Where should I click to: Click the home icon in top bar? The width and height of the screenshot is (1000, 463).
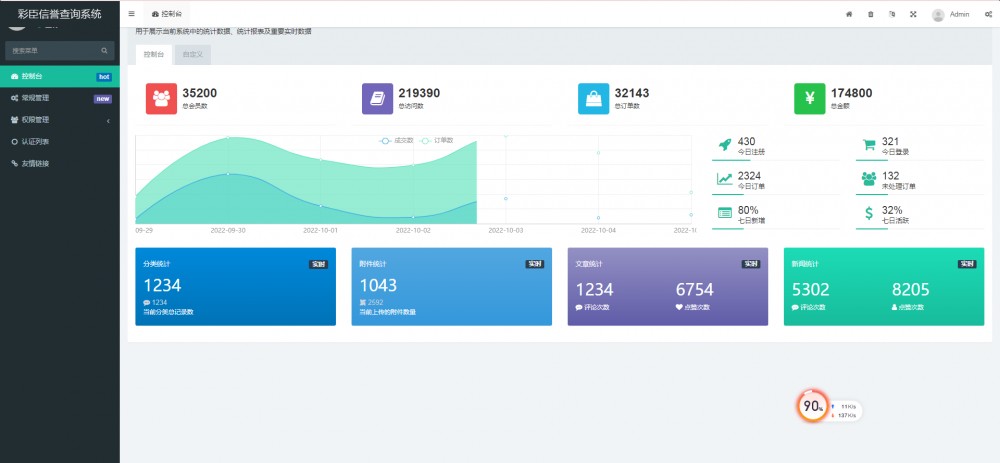point(849,14)
